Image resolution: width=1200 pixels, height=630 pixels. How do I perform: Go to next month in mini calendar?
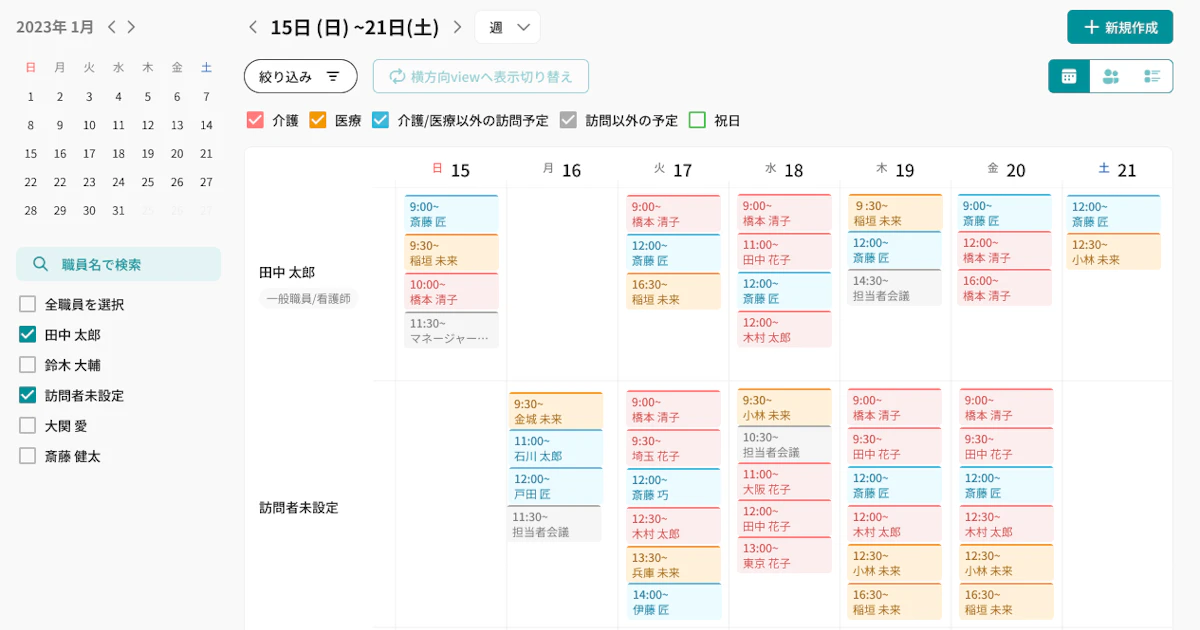(x=132, y=27)
